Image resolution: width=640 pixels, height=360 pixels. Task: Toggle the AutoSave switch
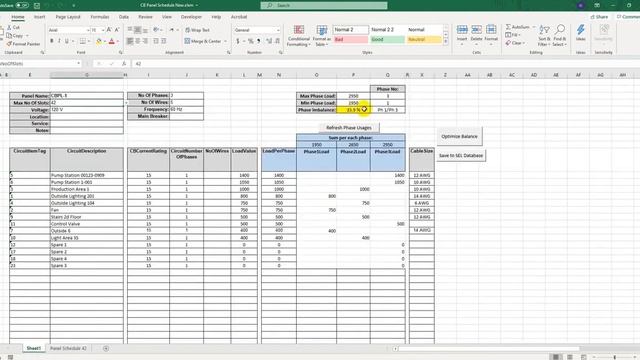click(22, 6)
